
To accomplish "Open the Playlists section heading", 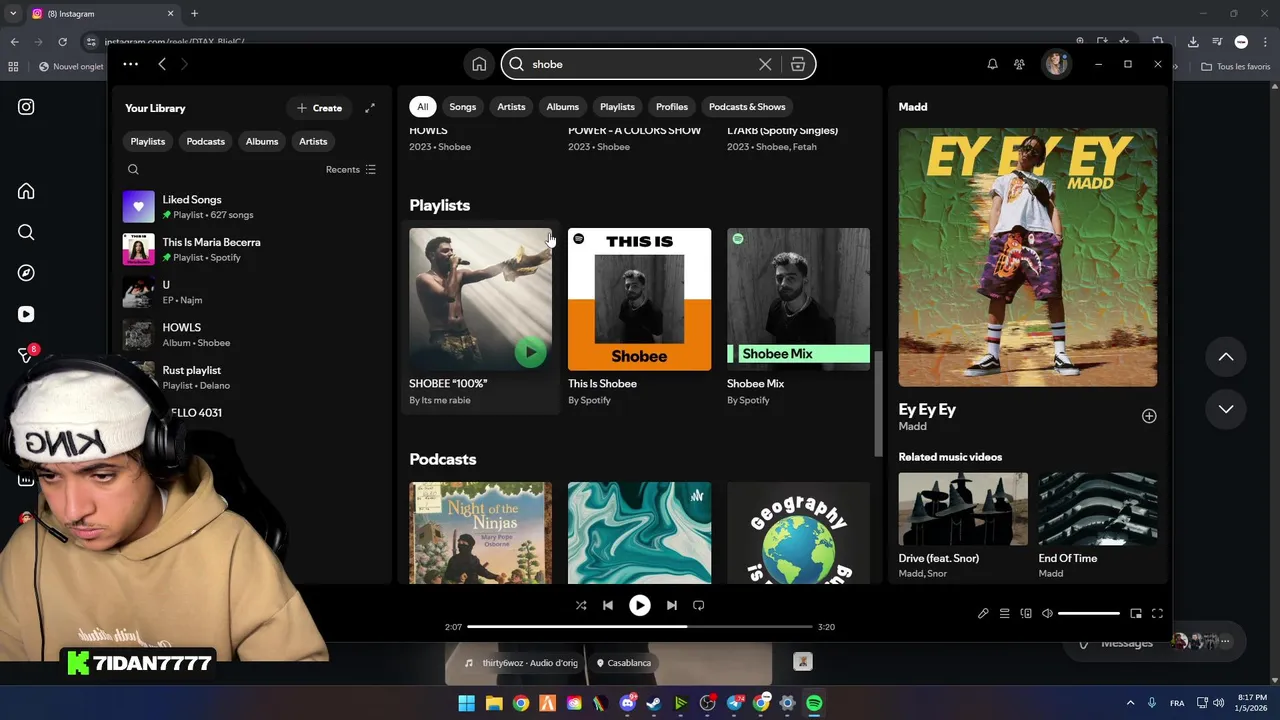I will [x=439, y=205].
